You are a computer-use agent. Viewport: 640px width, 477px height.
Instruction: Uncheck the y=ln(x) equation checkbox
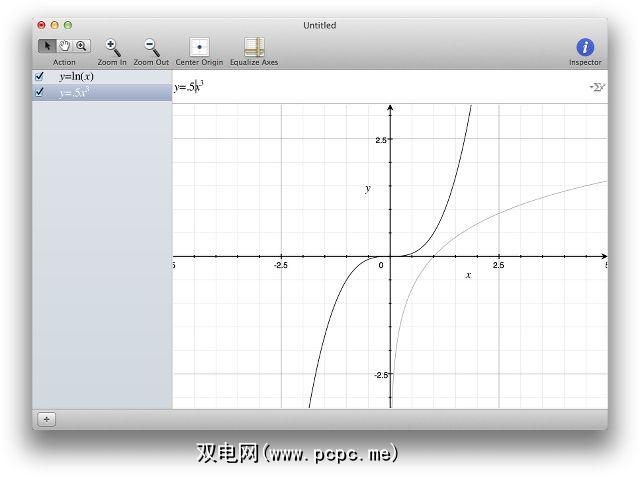(40, 76)
